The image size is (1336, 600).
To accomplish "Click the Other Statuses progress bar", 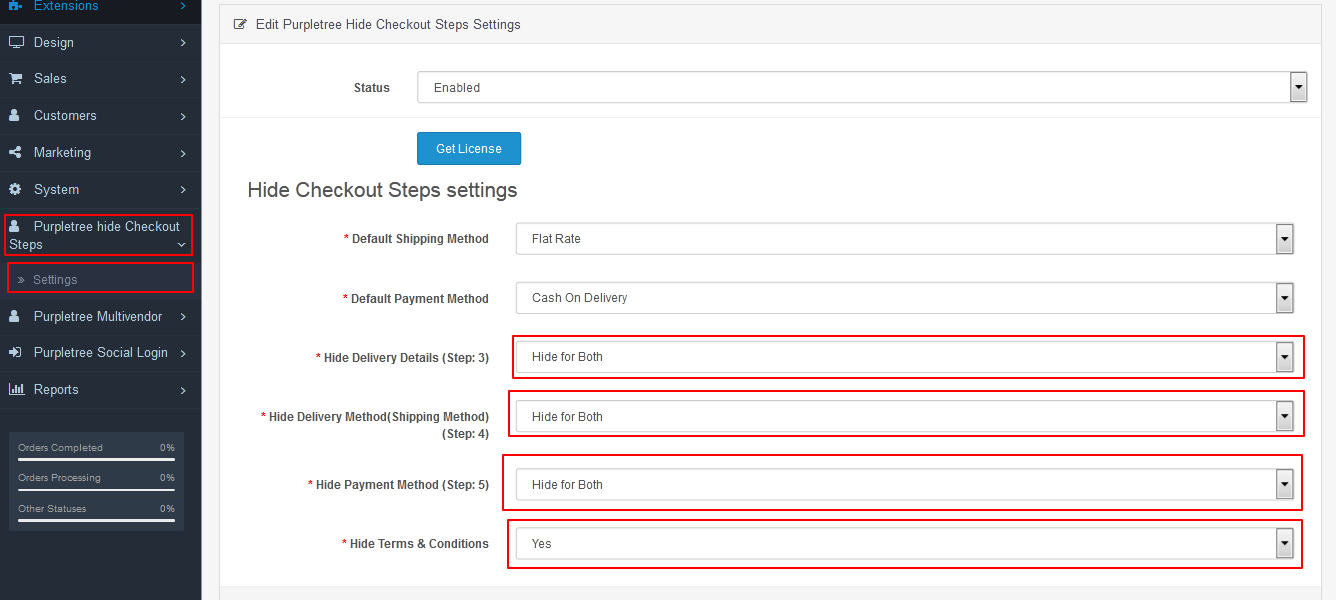I will coord(96,520).
